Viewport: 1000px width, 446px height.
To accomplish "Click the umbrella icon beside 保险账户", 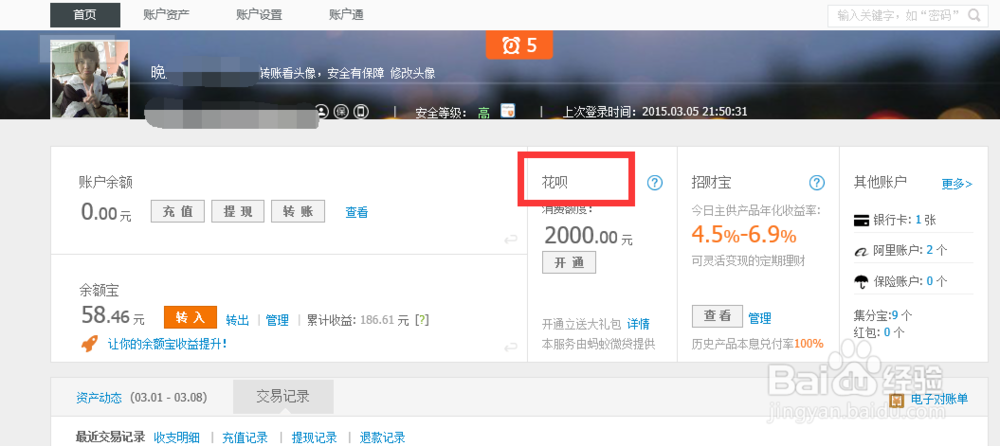I will coord(862,281).
